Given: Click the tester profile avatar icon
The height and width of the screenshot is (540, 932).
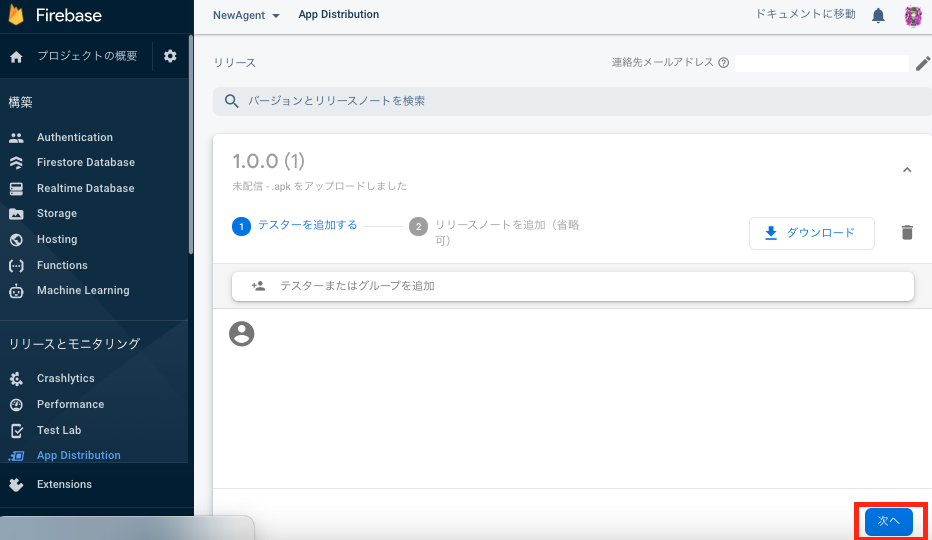Looking at the screenshot, I should pos(241,334).
